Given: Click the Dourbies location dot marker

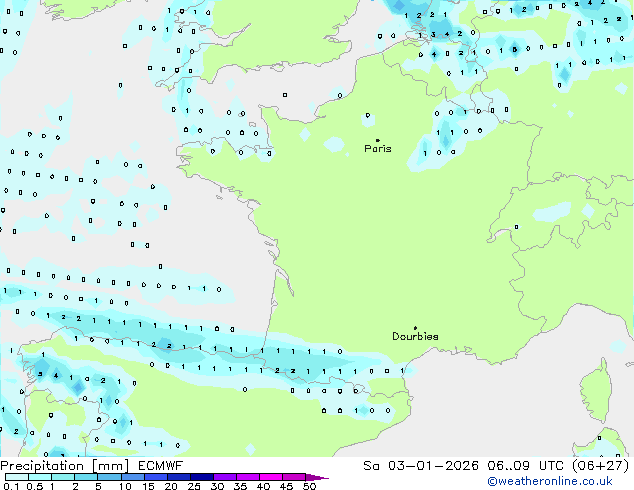Looking at the screenshot, I should 415,328.
